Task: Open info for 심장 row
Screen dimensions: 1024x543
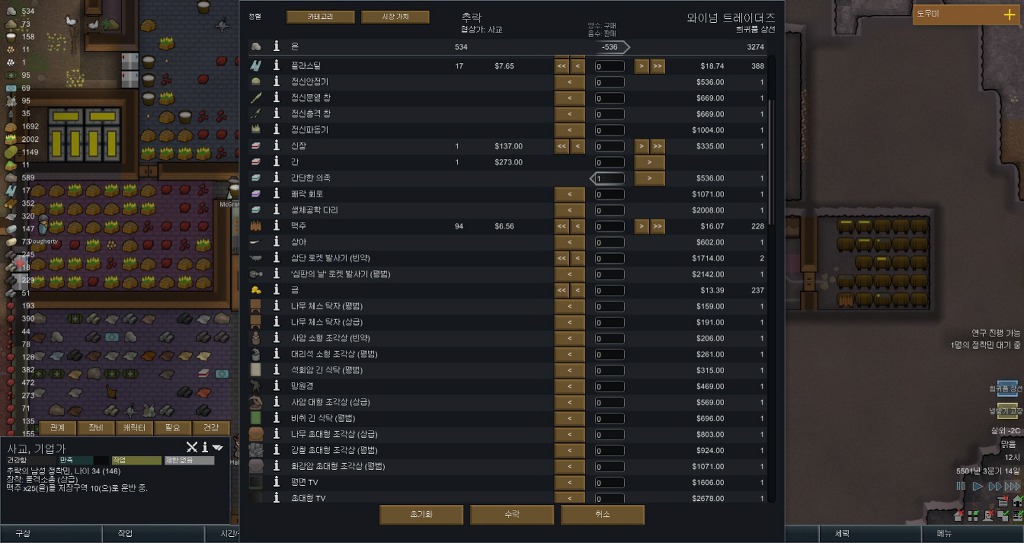Action: pyautogui.click(x=276, y=146)
